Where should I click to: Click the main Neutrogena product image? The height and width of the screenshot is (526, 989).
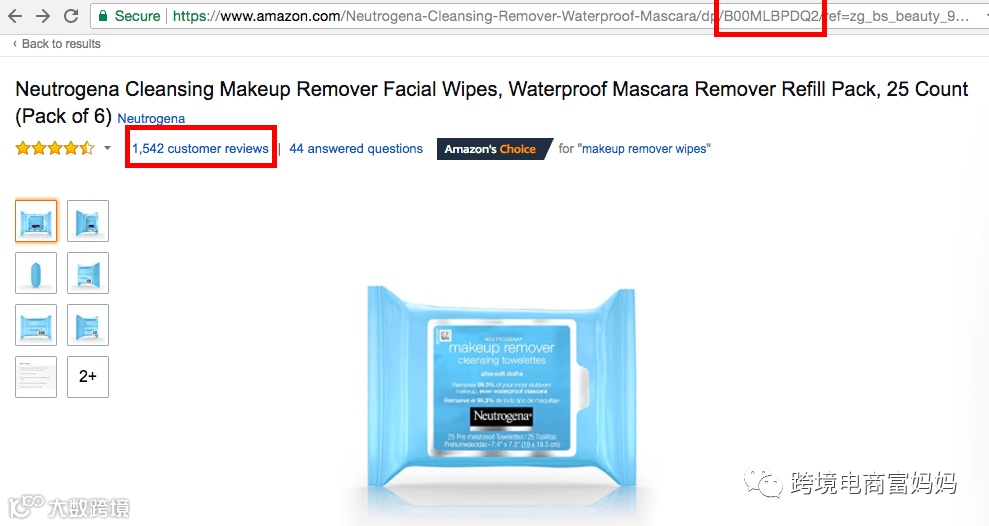[x=501, y=386]
